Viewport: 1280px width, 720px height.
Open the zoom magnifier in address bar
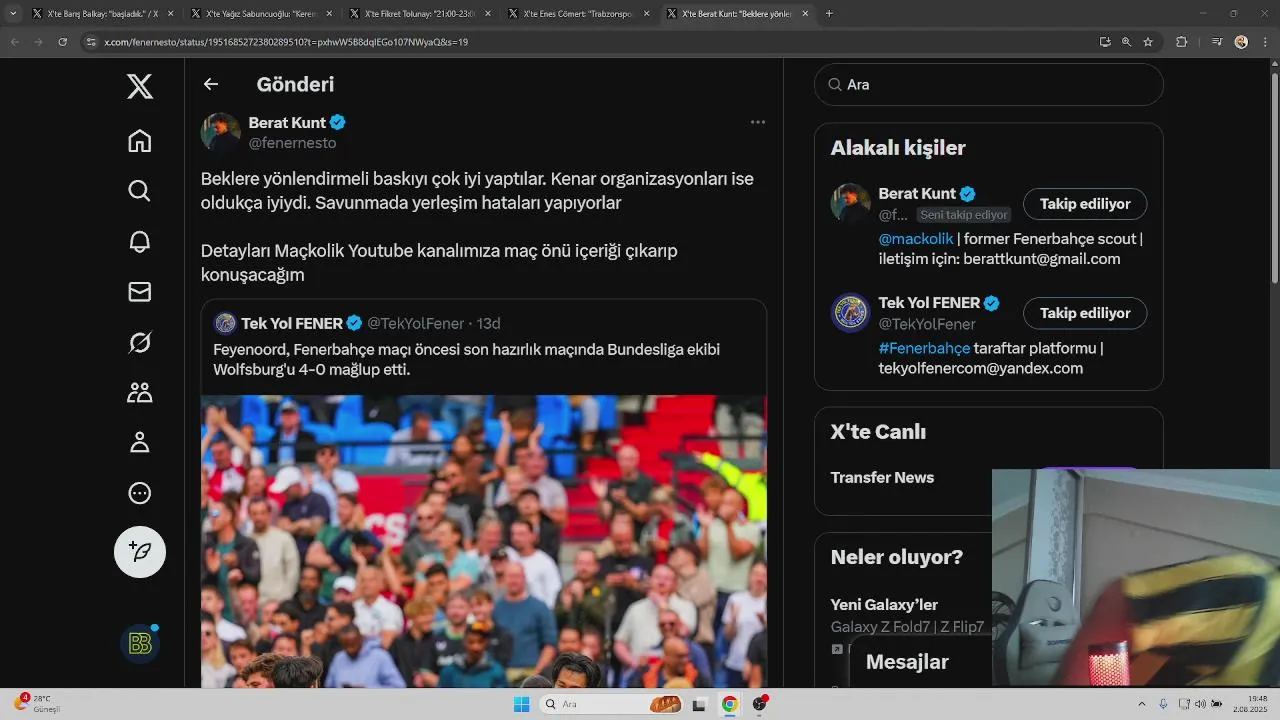(1126, 42)
